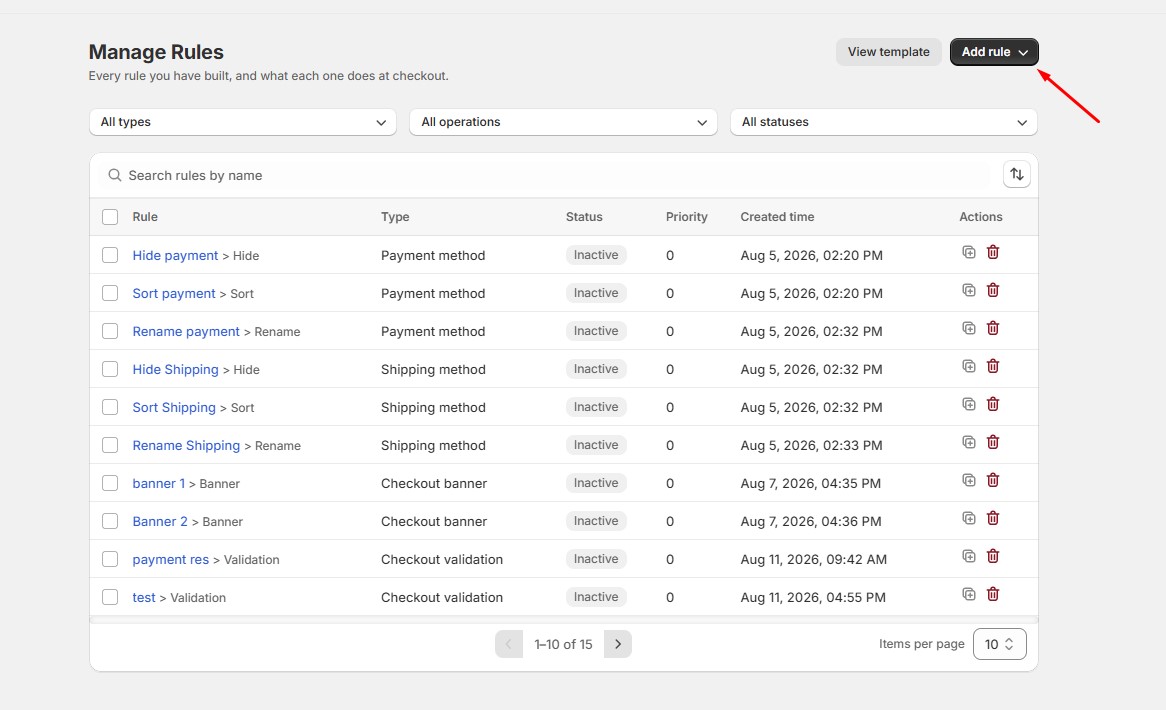This screenshot has height=710, width=1166.
Task: Click the Type column header
Action: (395, 216)
